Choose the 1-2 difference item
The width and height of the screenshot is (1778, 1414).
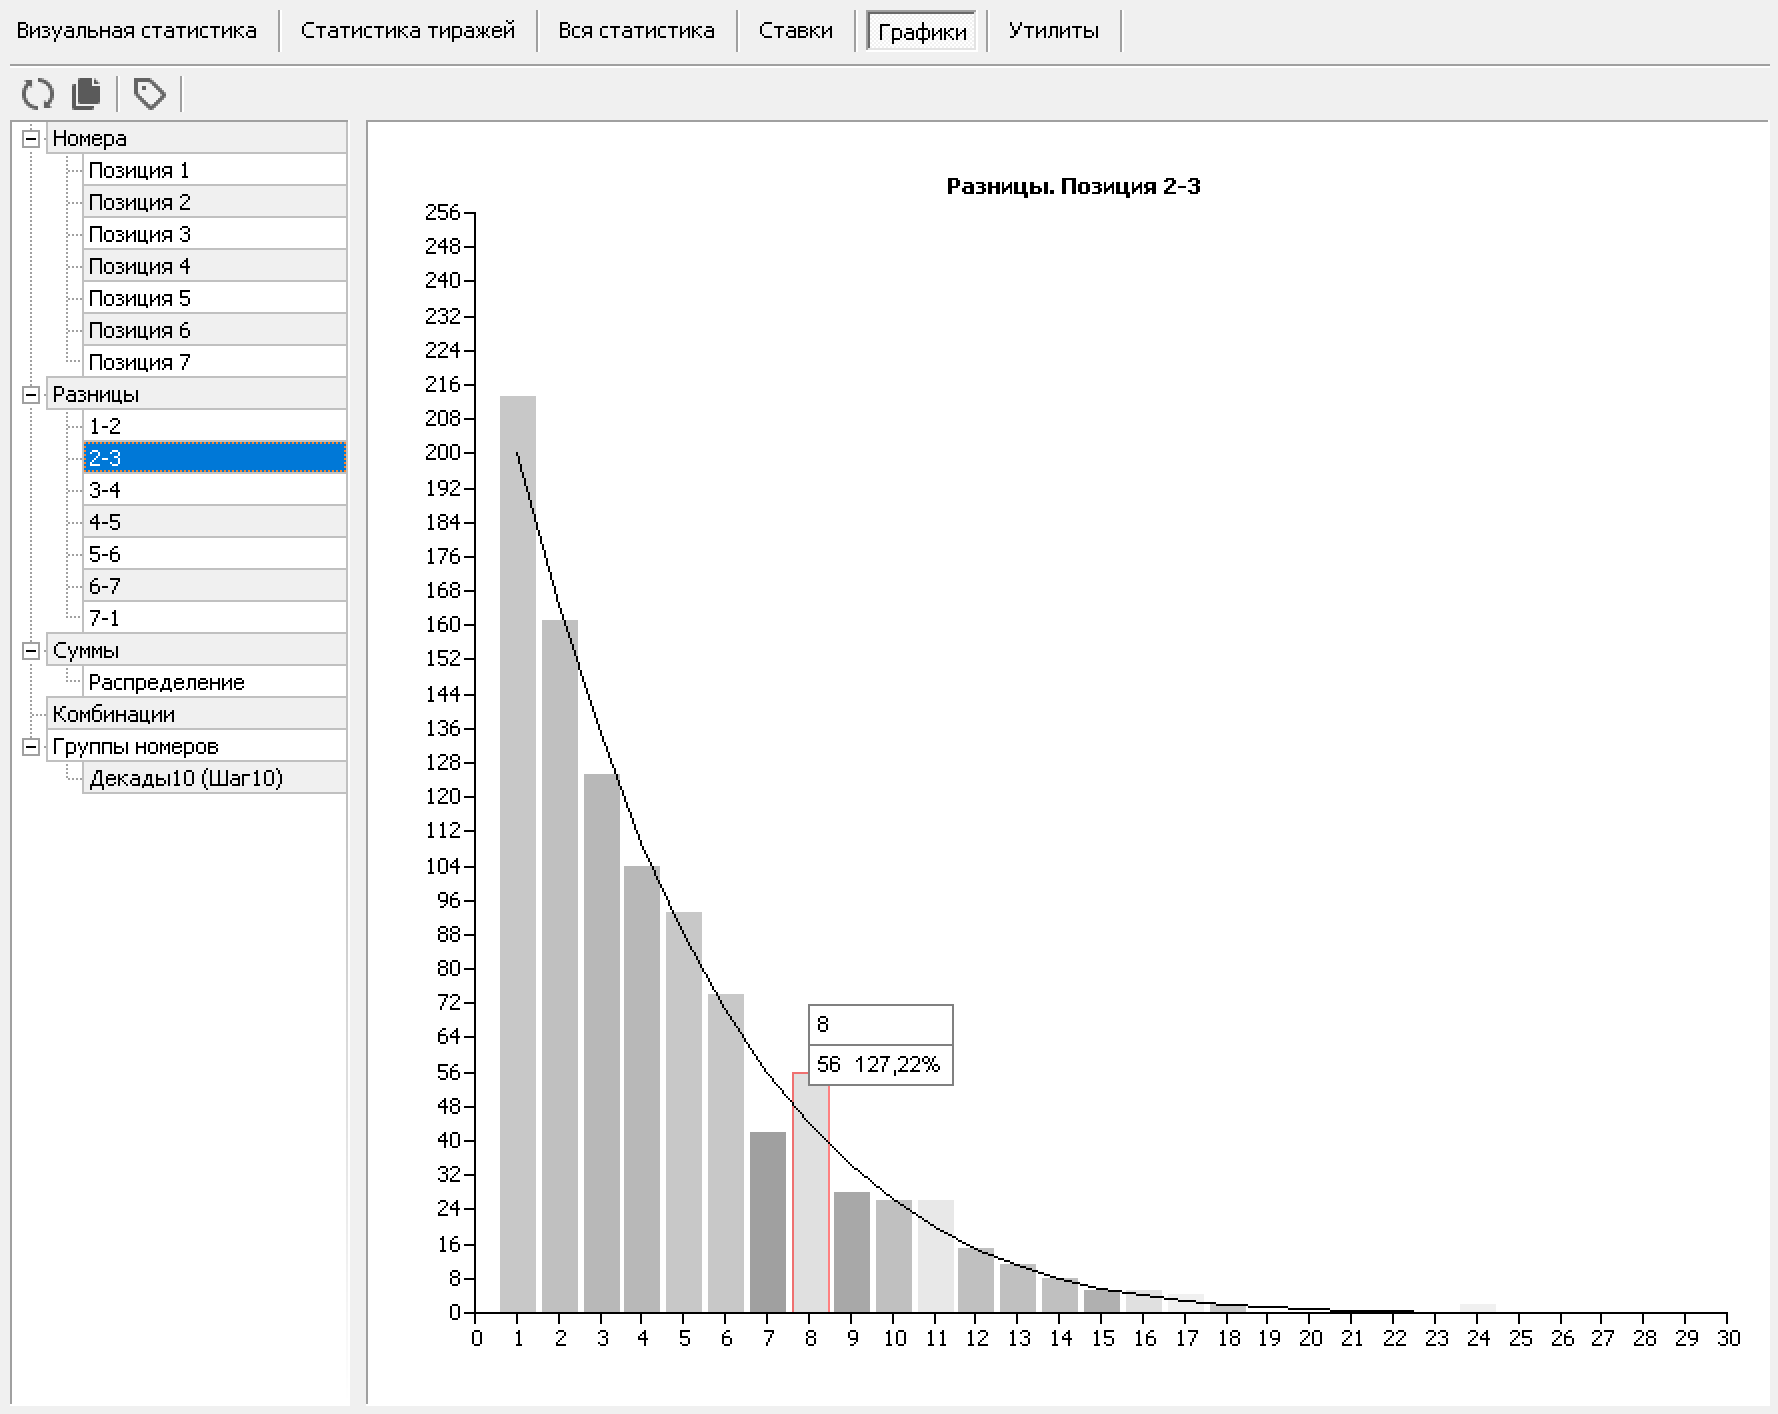coord(105,426)
